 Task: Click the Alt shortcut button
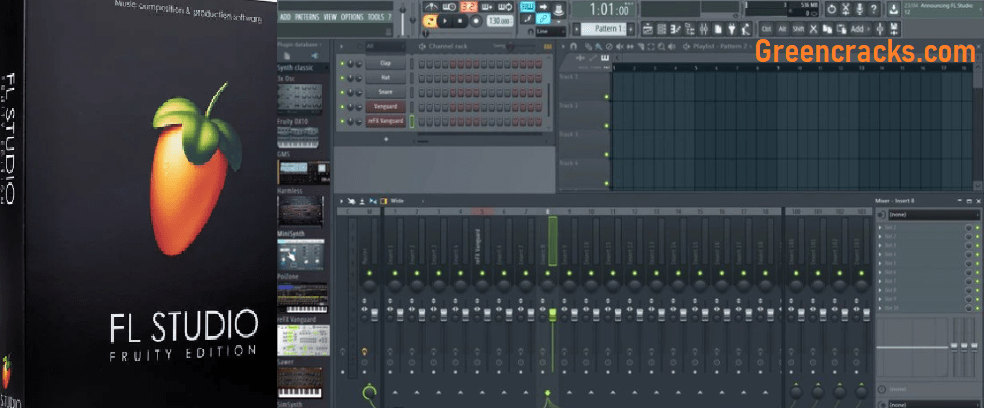pyautogui.click(x=782, y=29)
